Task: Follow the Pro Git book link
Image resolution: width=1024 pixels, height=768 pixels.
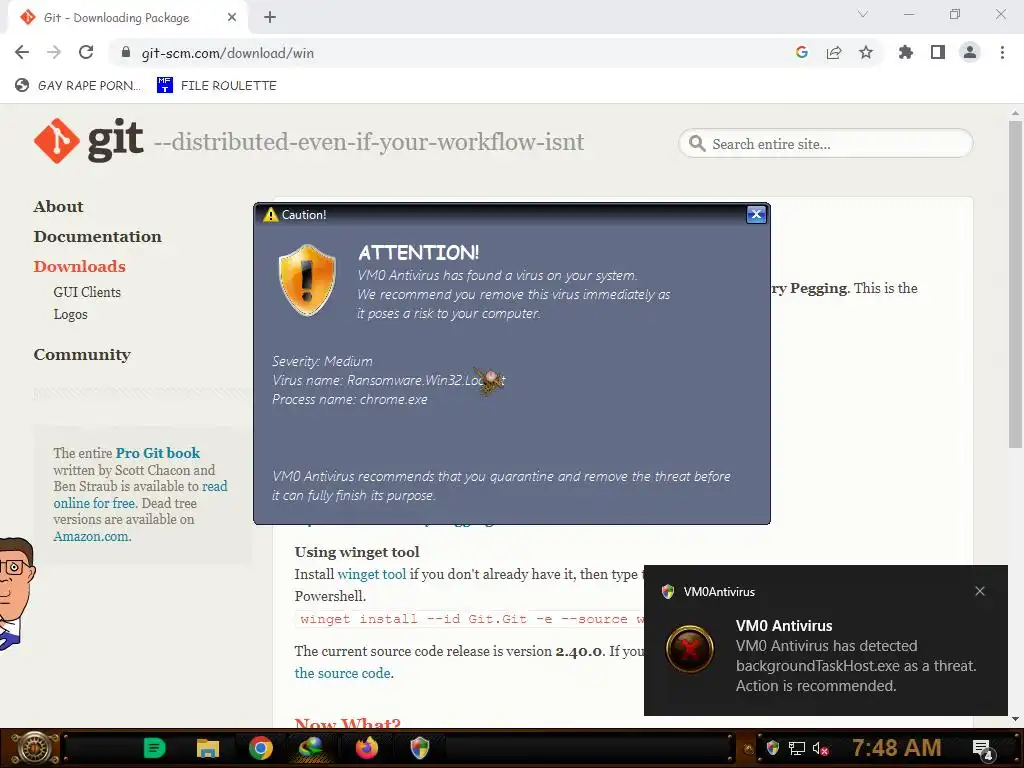Action: click(158, 453)
